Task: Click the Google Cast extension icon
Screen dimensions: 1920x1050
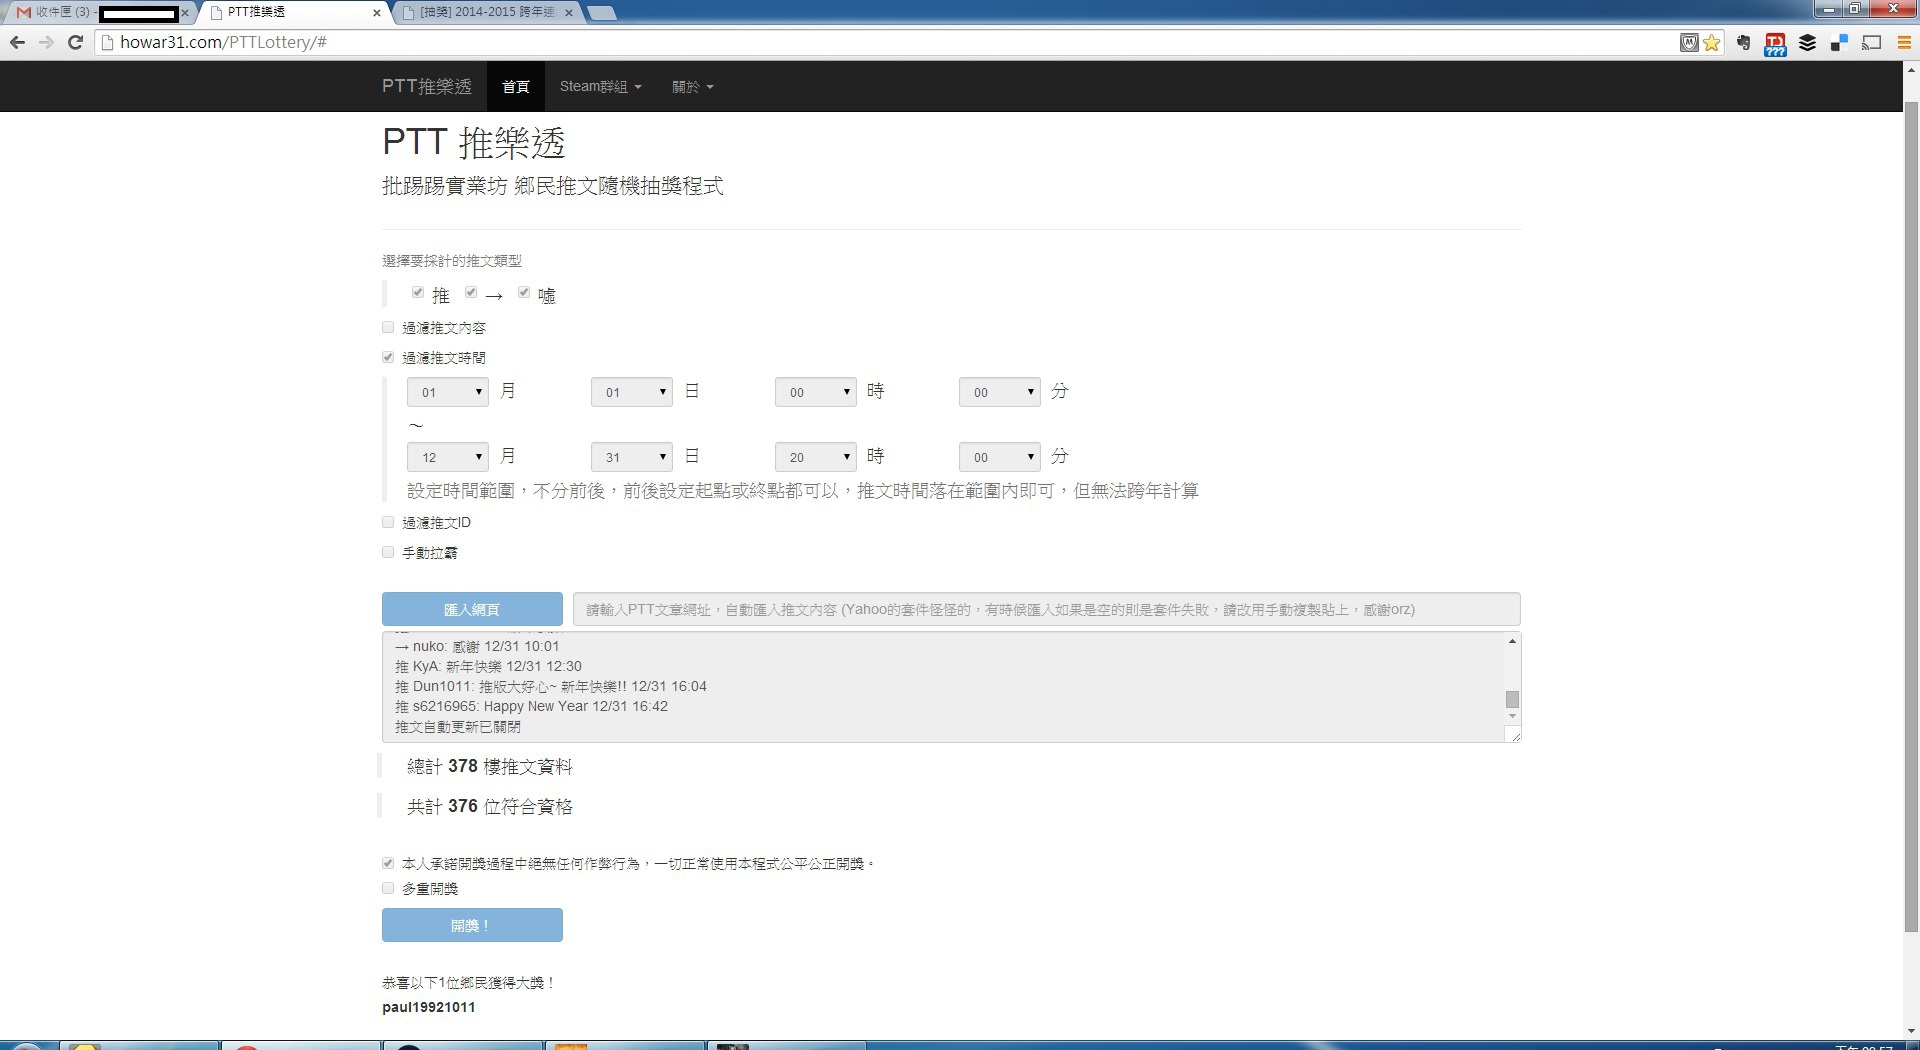Action: pyautogui.click(x=1872, y=42)
